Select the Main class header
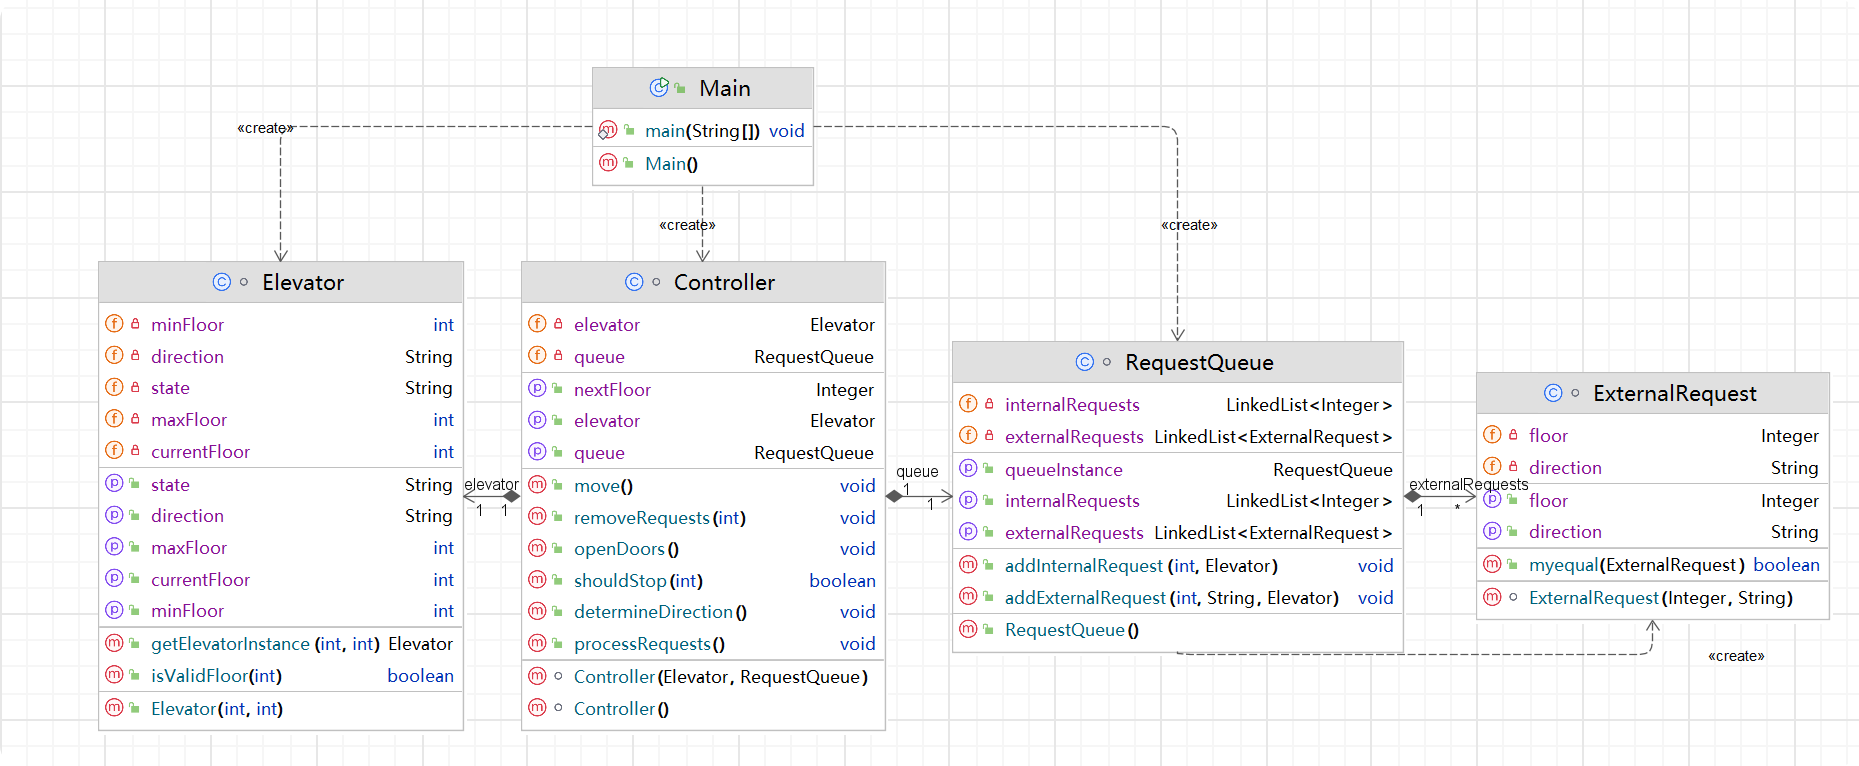1859x766 pixels. click(x=703, y=88)
